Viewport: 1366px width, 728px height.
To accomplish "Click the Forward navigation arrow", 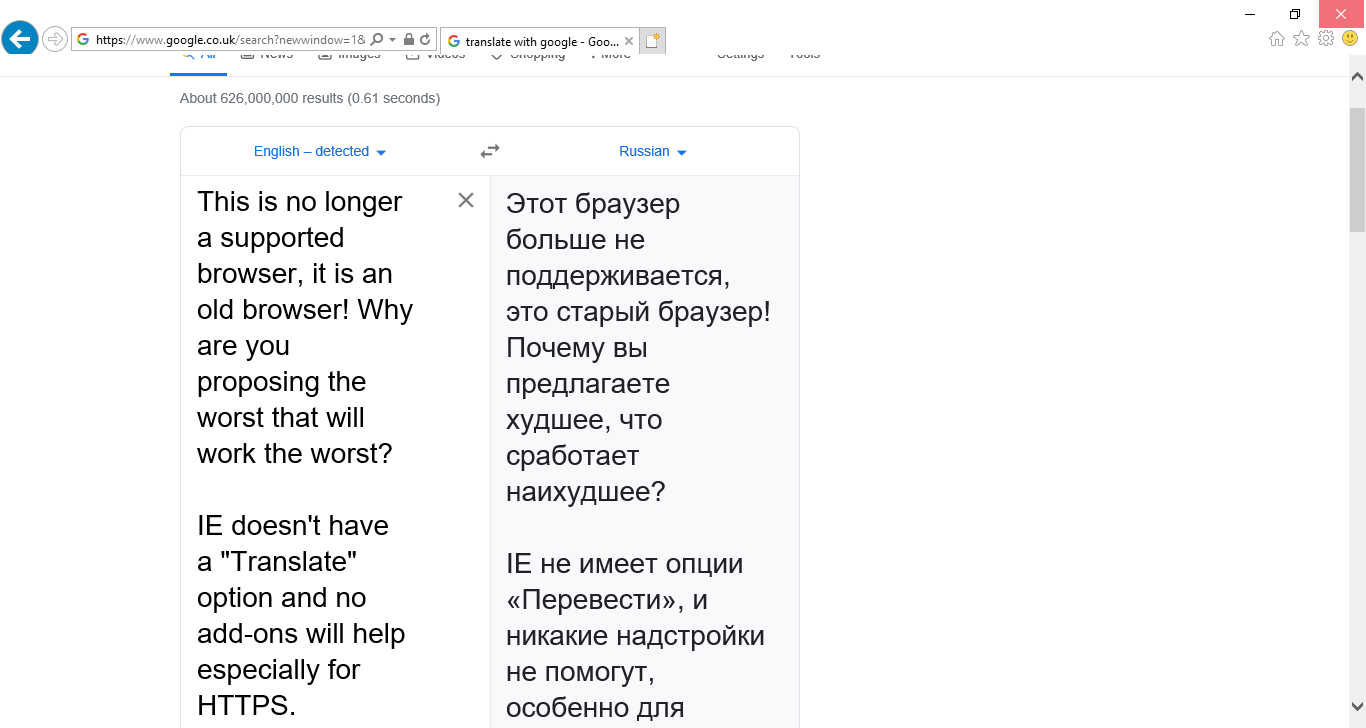I will (55, 40).
